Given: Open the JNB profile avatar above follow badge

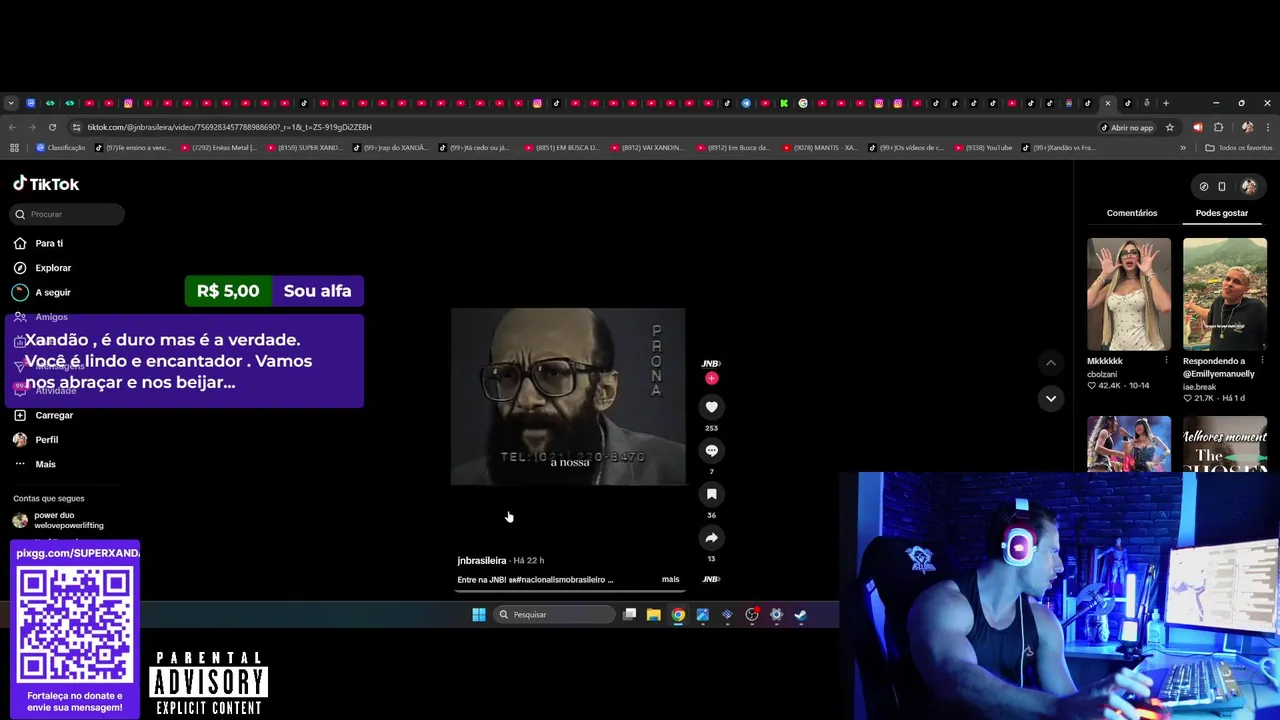Looking at the screenshot, I should (x=711, y=364).
